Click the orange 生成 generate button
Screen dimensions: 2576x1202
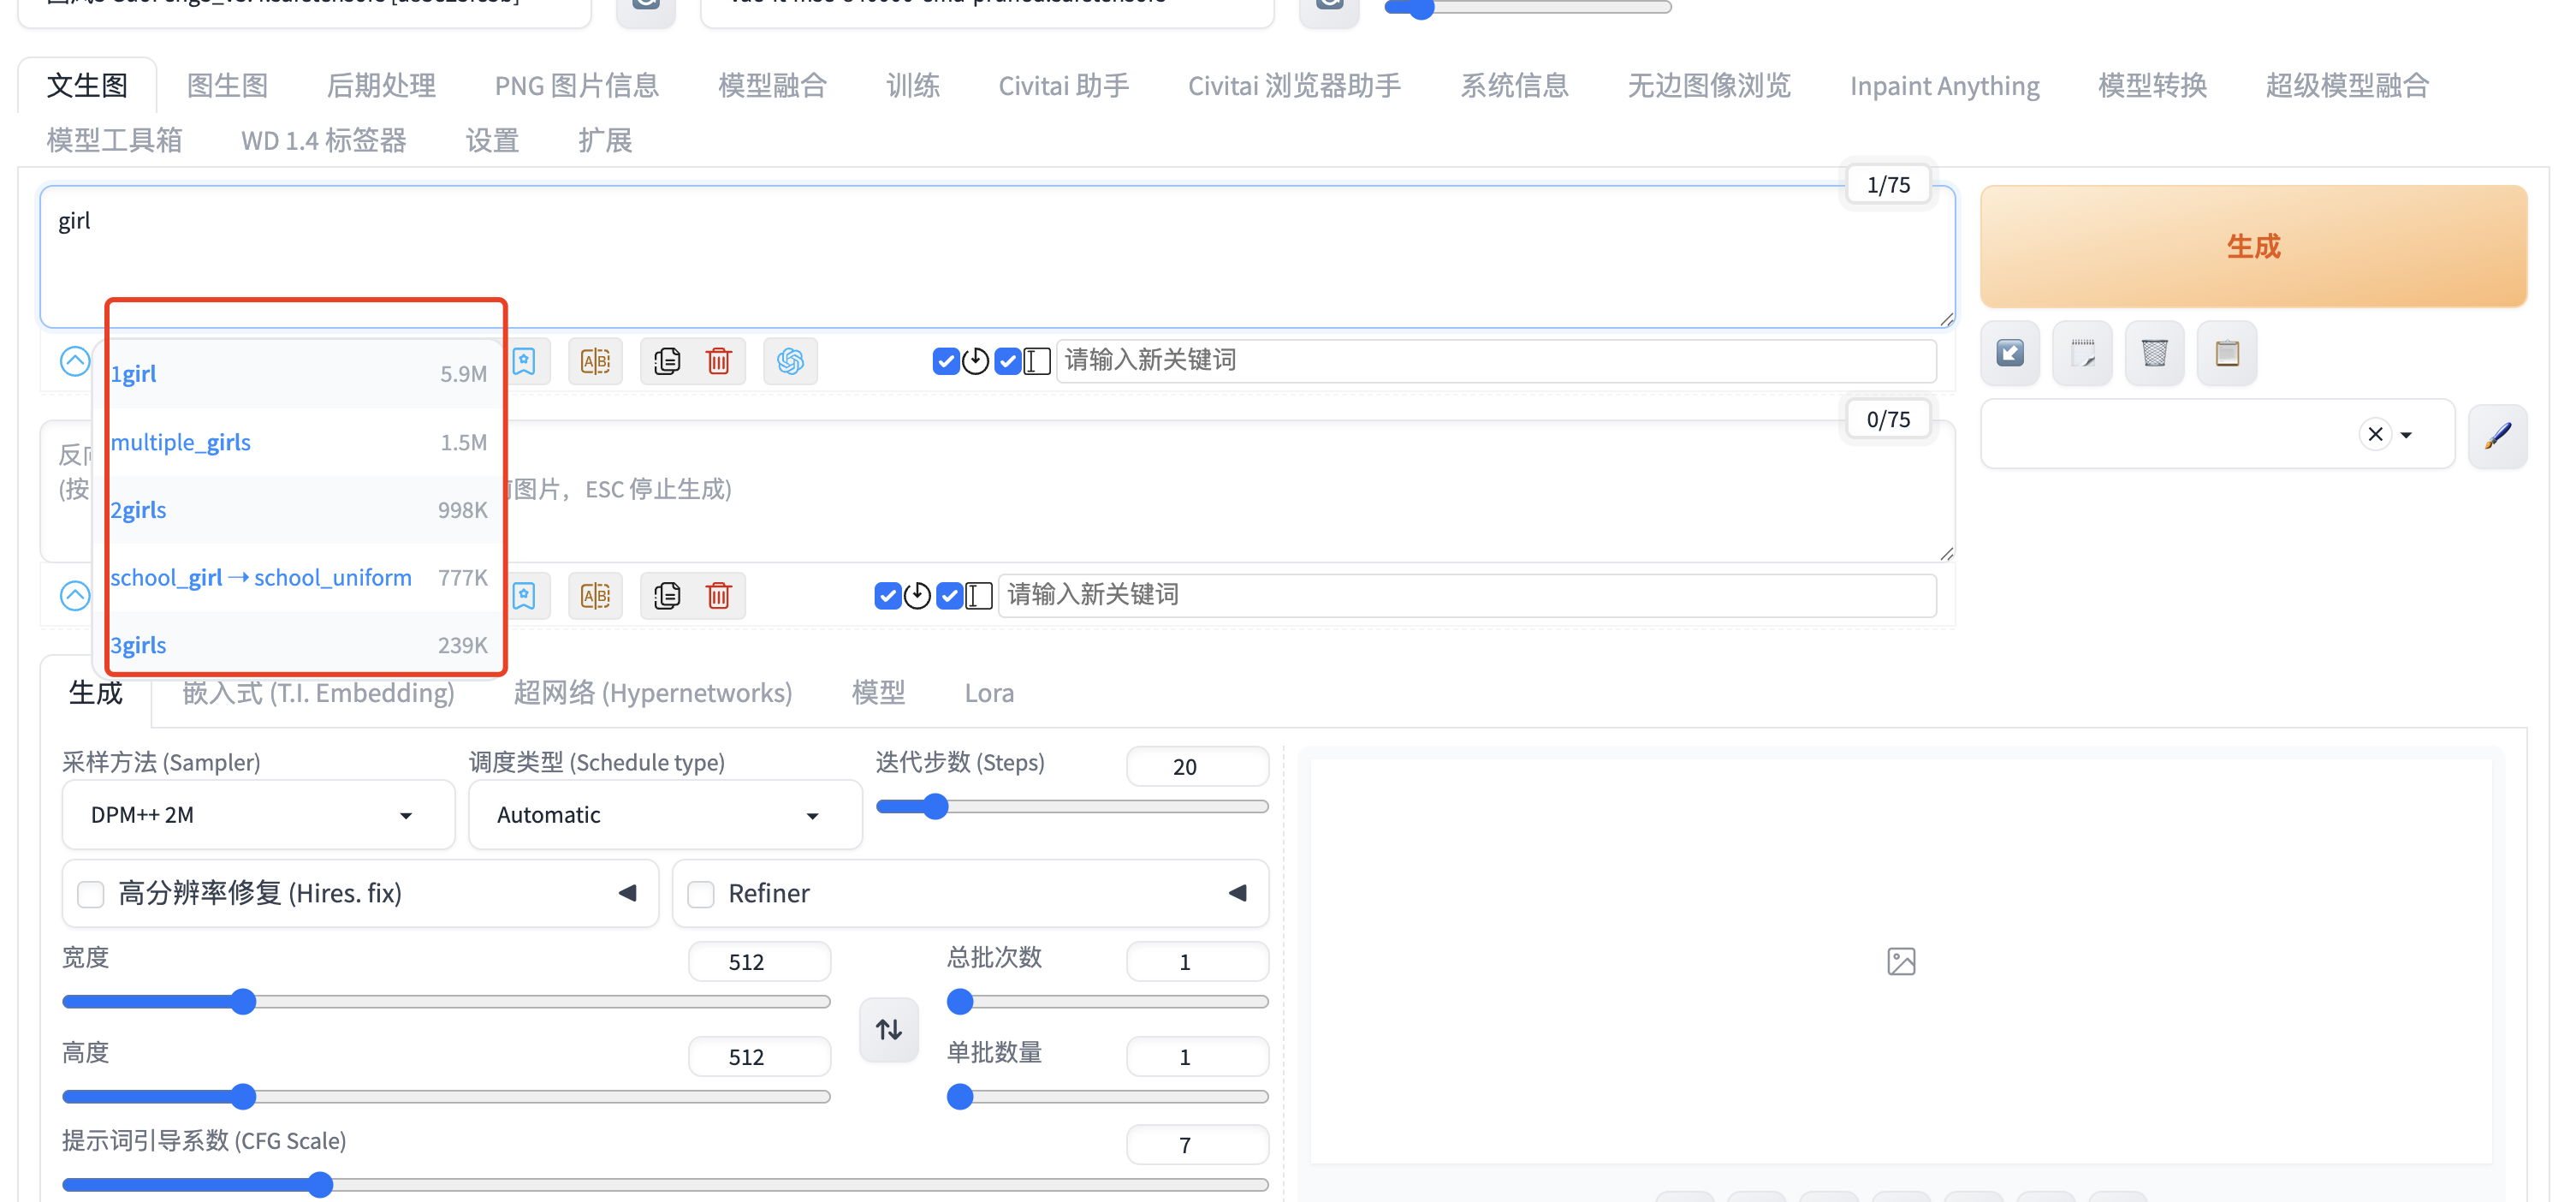(2252, 246)
